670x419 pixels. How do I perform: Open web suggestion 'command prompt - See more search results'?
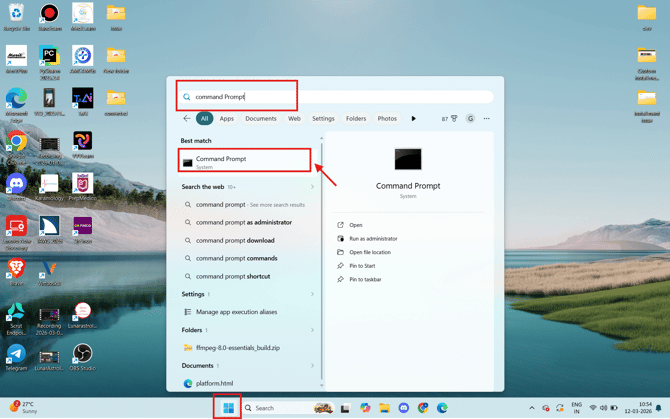(x=249, y=205)
